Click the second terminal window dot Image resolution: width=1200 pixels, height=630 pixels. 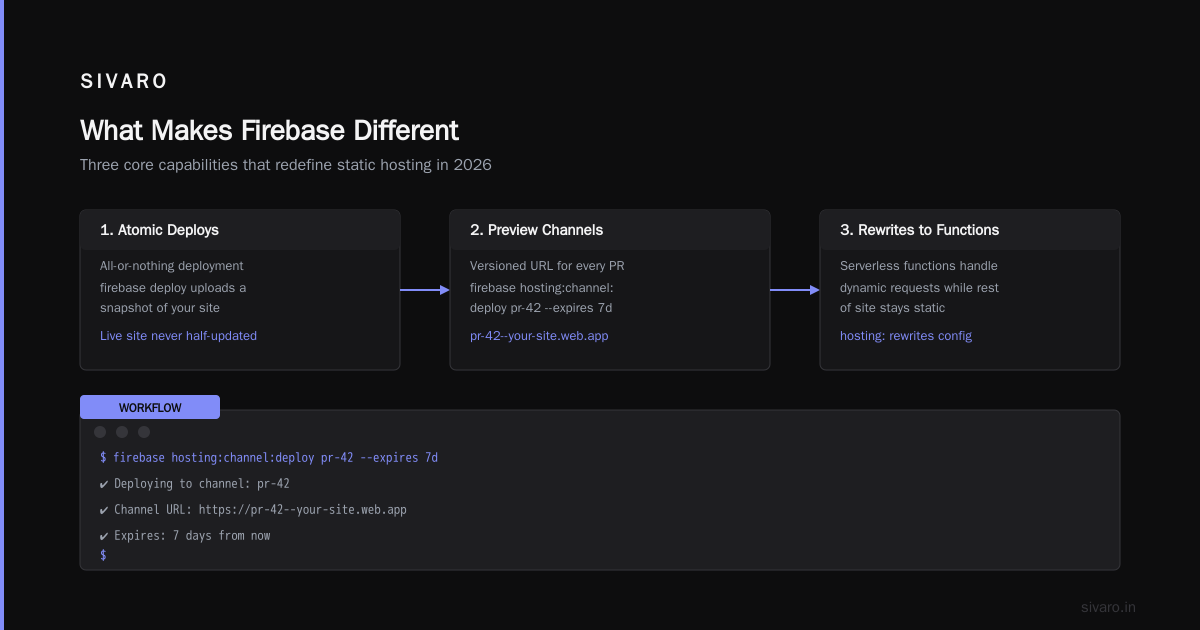pyautogui.click(x=122, y=432)
